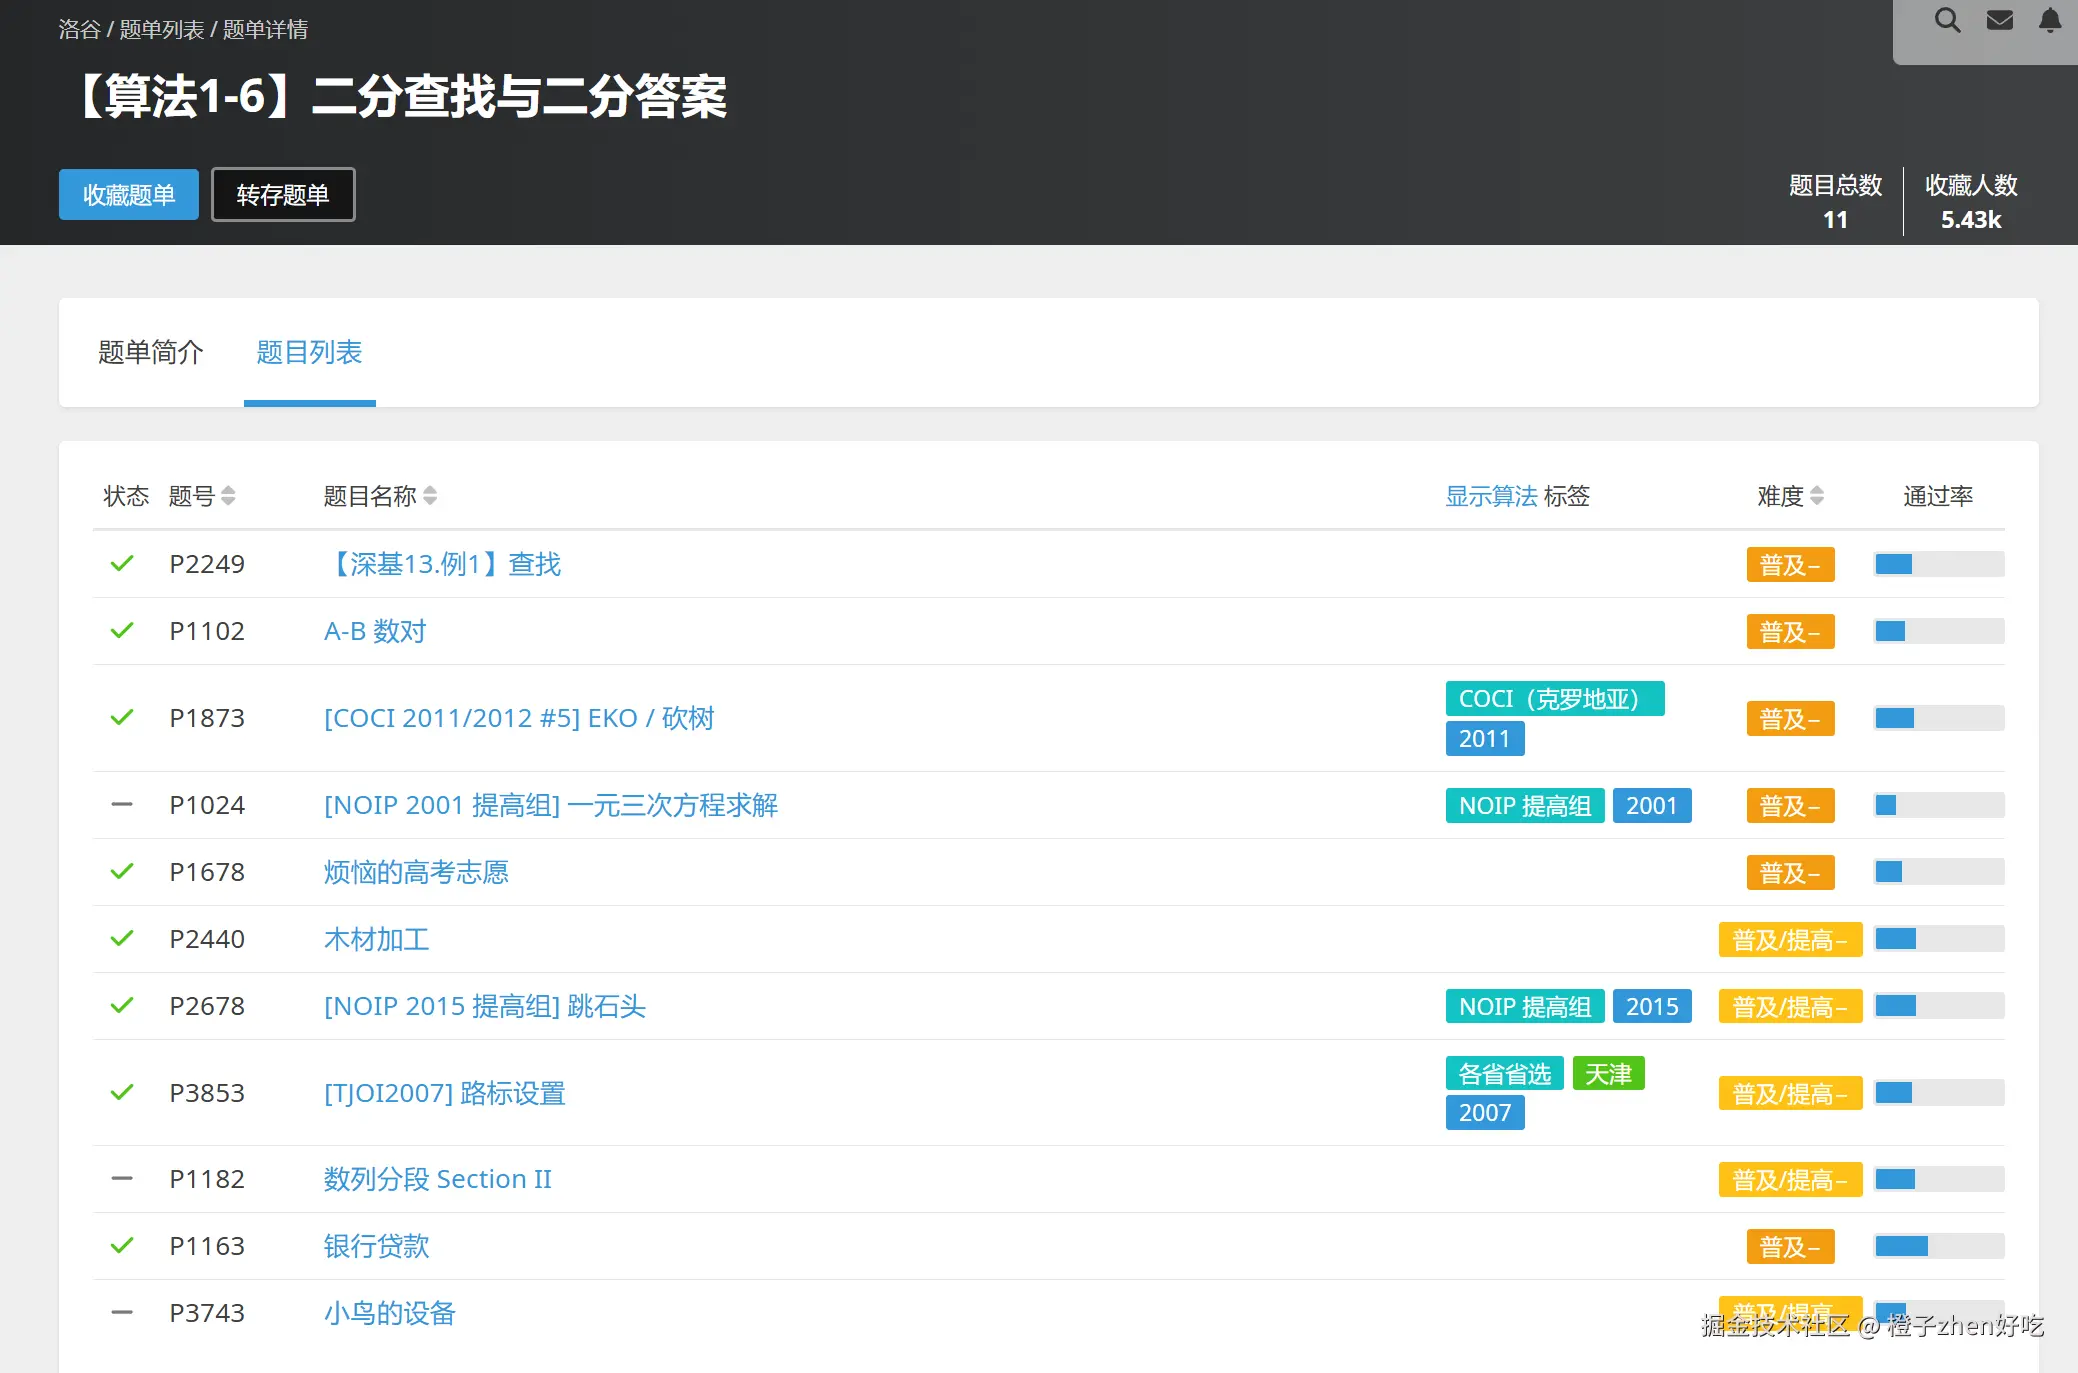
Task: Toggle the 显示算法 tags visibility
Action: [1492, 495]
